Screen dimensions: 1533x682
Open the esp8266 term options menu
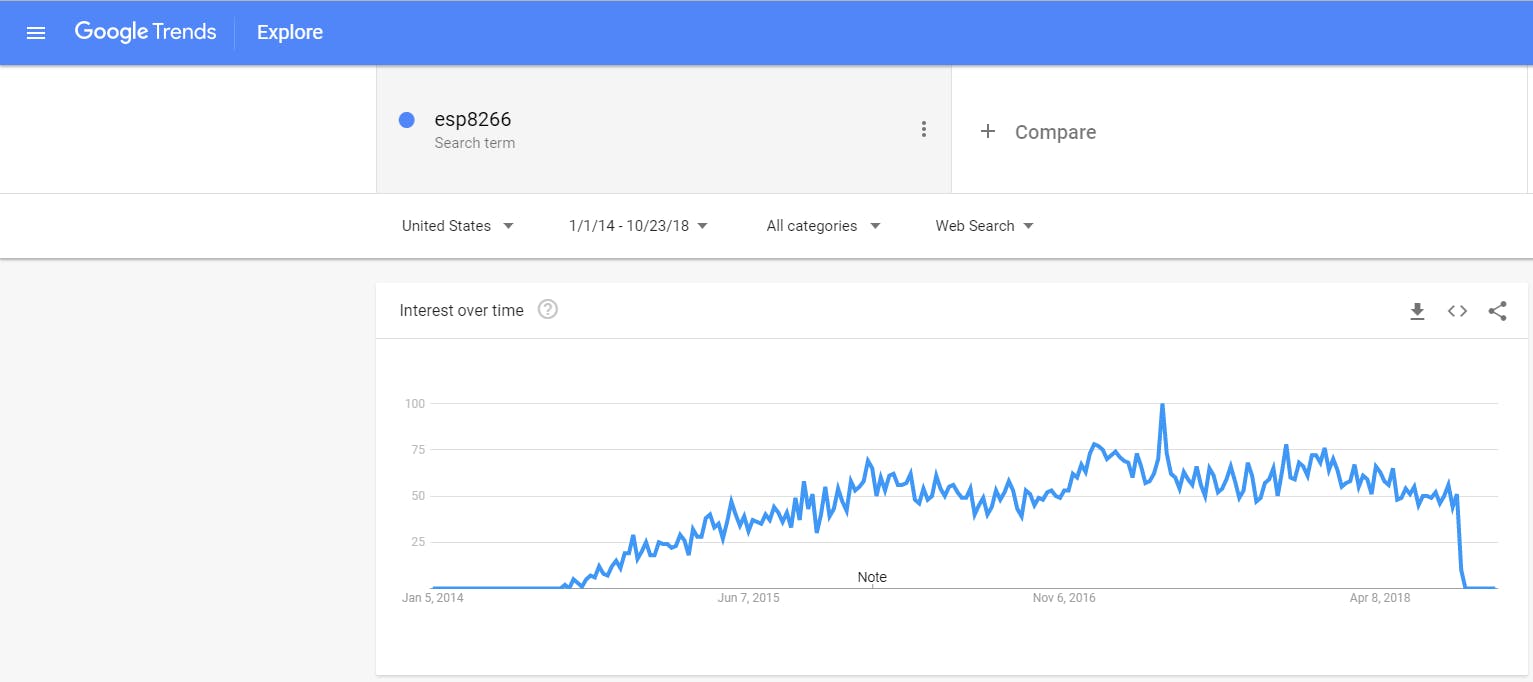[x=924, y=129]
